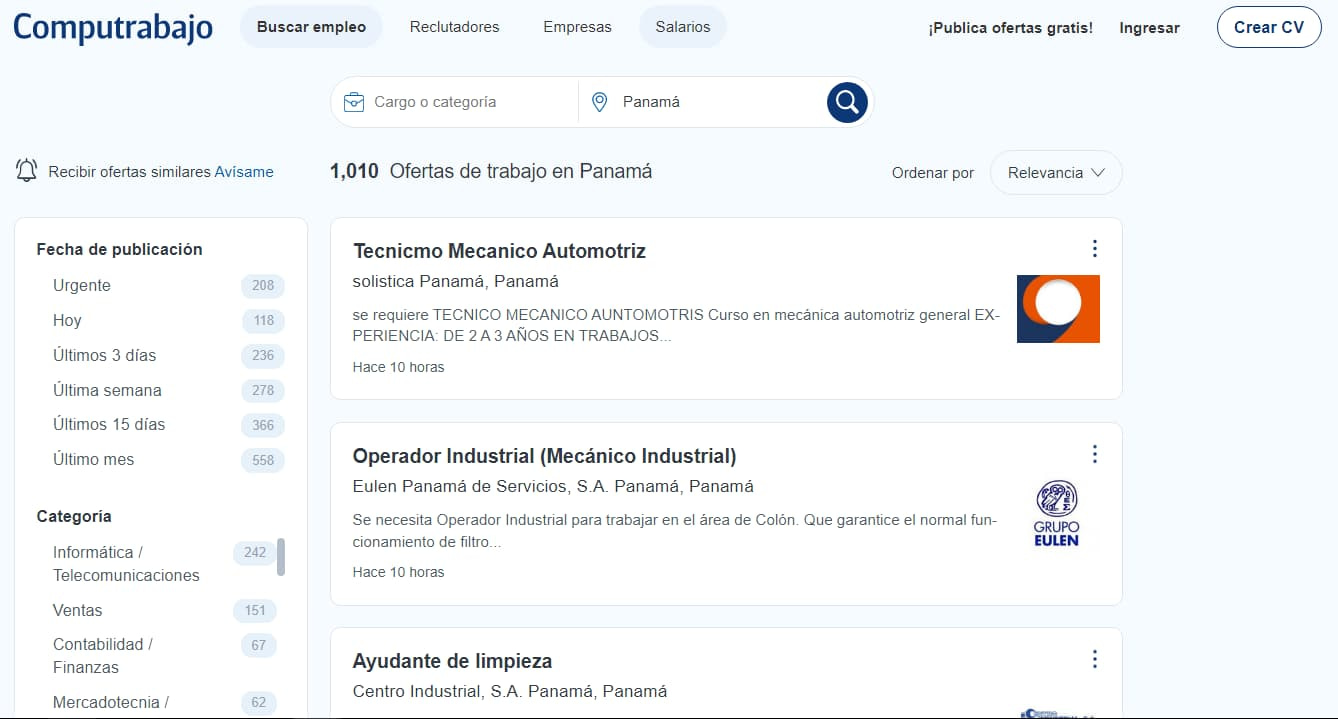Open the Reclutadores menu item

[455, 27]
